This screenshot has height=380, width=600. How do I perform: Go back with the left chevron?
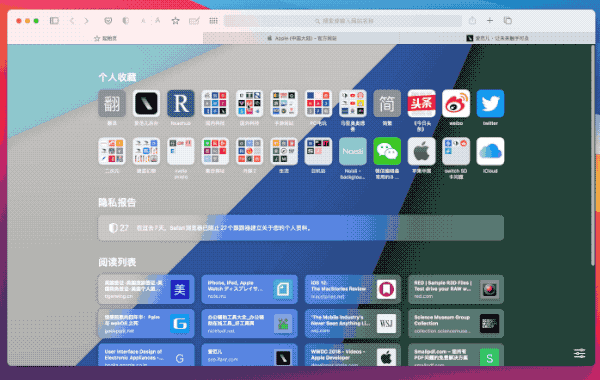pyautogui.click(x=72, y=21)
